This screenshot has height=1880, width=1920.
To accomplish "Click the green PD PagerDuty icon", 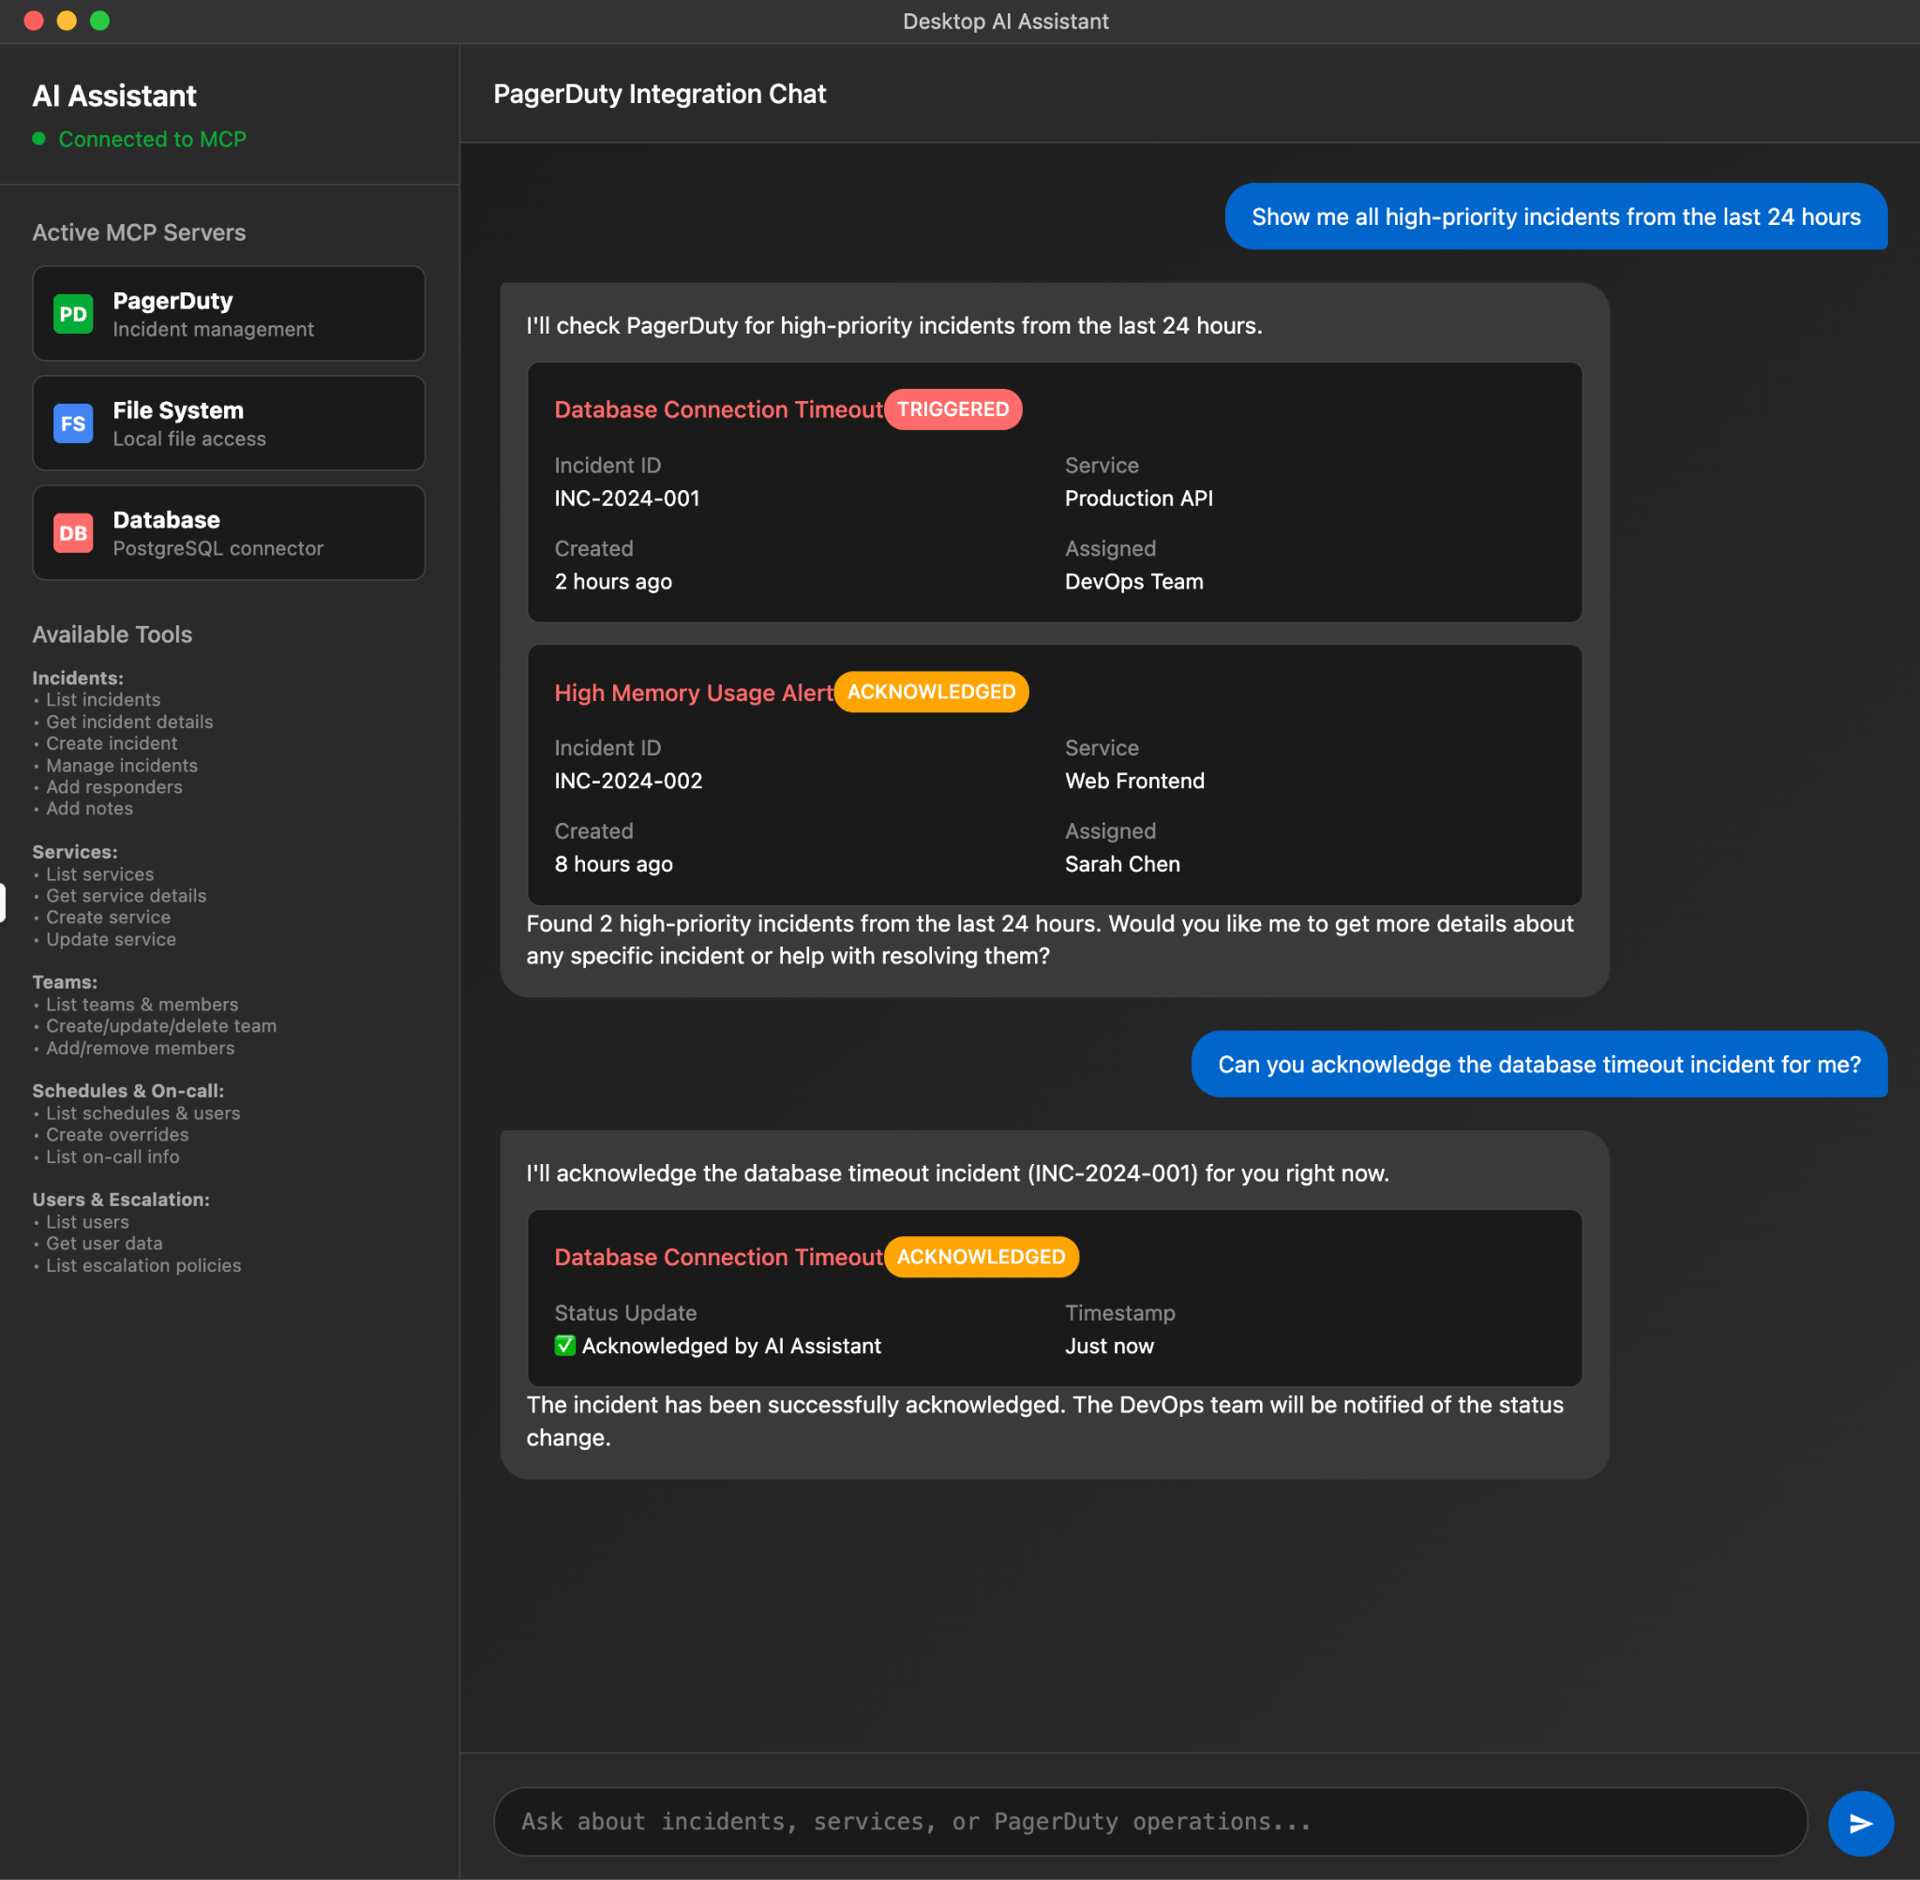I will pos(73,314).
